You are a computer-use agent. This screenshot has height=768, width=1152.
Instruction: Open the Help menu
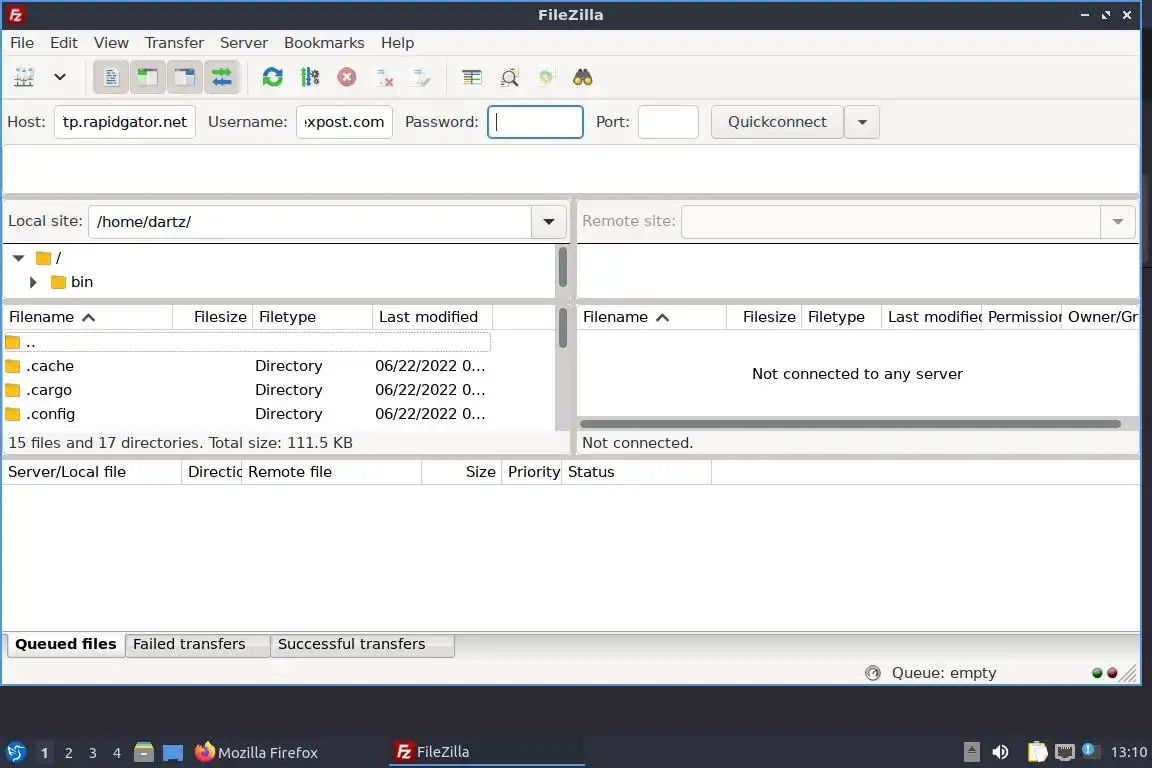397,43
